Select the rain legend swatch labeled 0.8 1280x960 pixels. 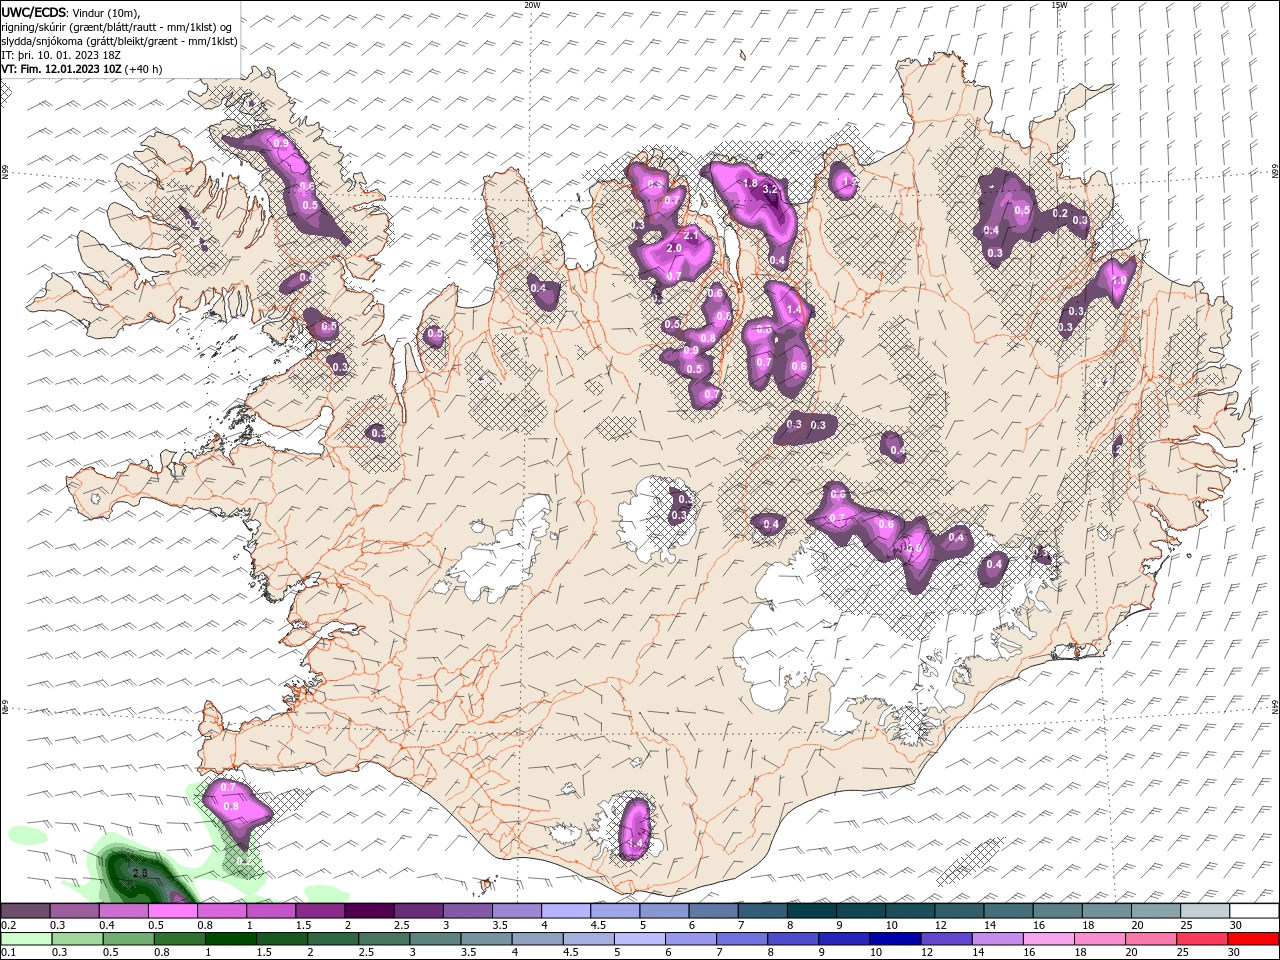coord(179,939)
